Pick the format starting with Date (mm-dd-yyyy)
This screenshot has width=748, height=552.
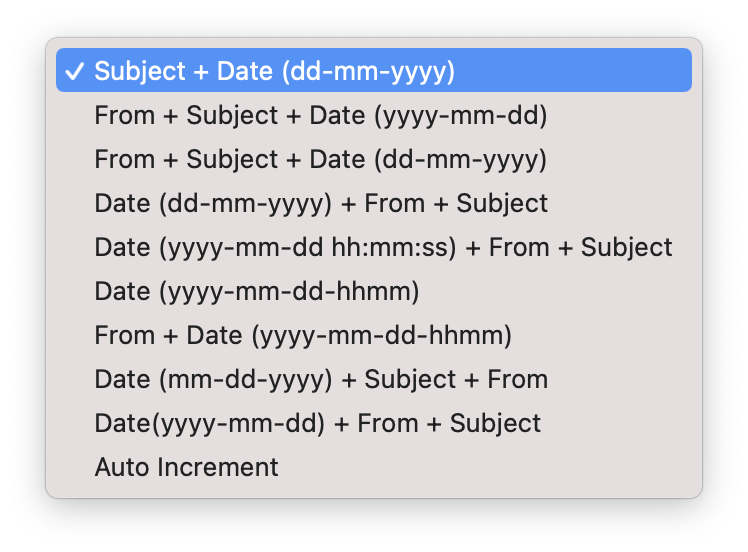point(320,379)
